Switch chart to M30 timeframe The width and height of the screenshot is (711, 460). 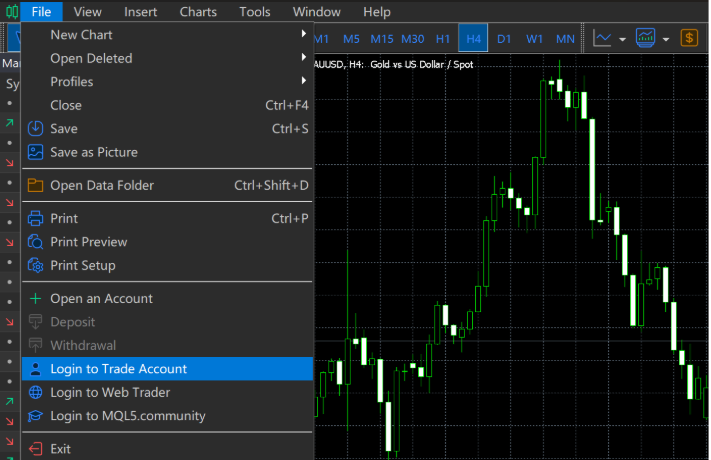413,39
